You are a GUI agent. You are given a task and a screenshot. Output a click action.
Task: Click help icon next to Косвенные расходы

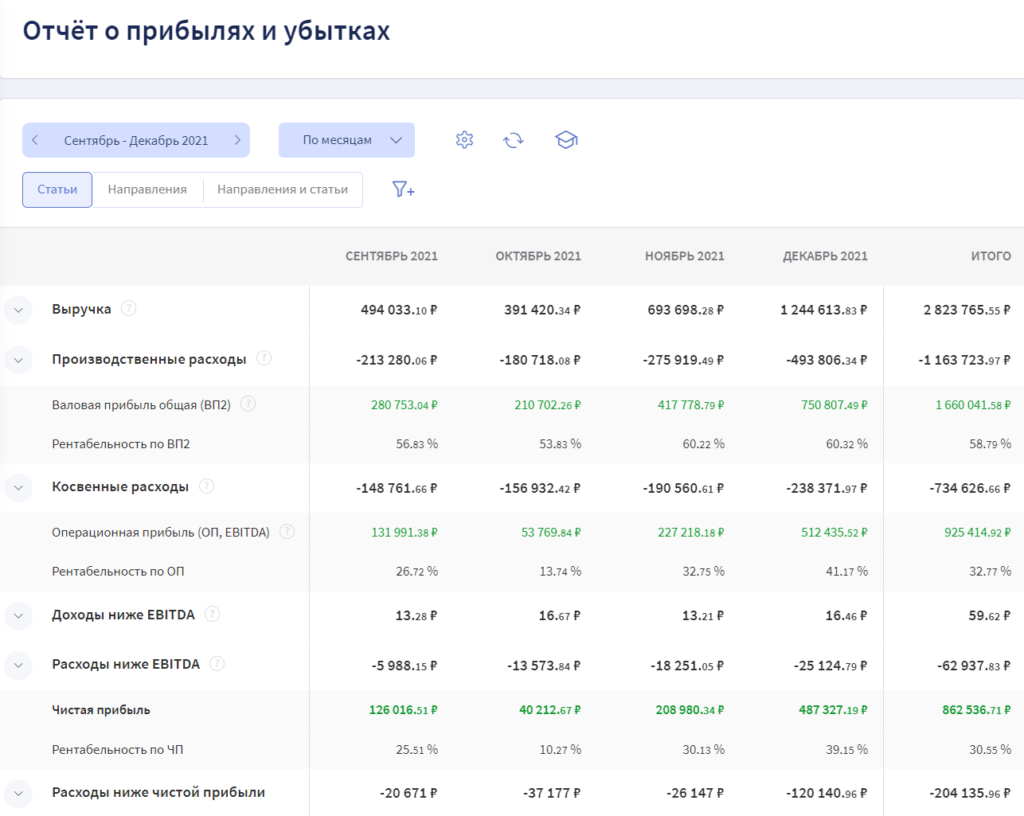point(206,487)
